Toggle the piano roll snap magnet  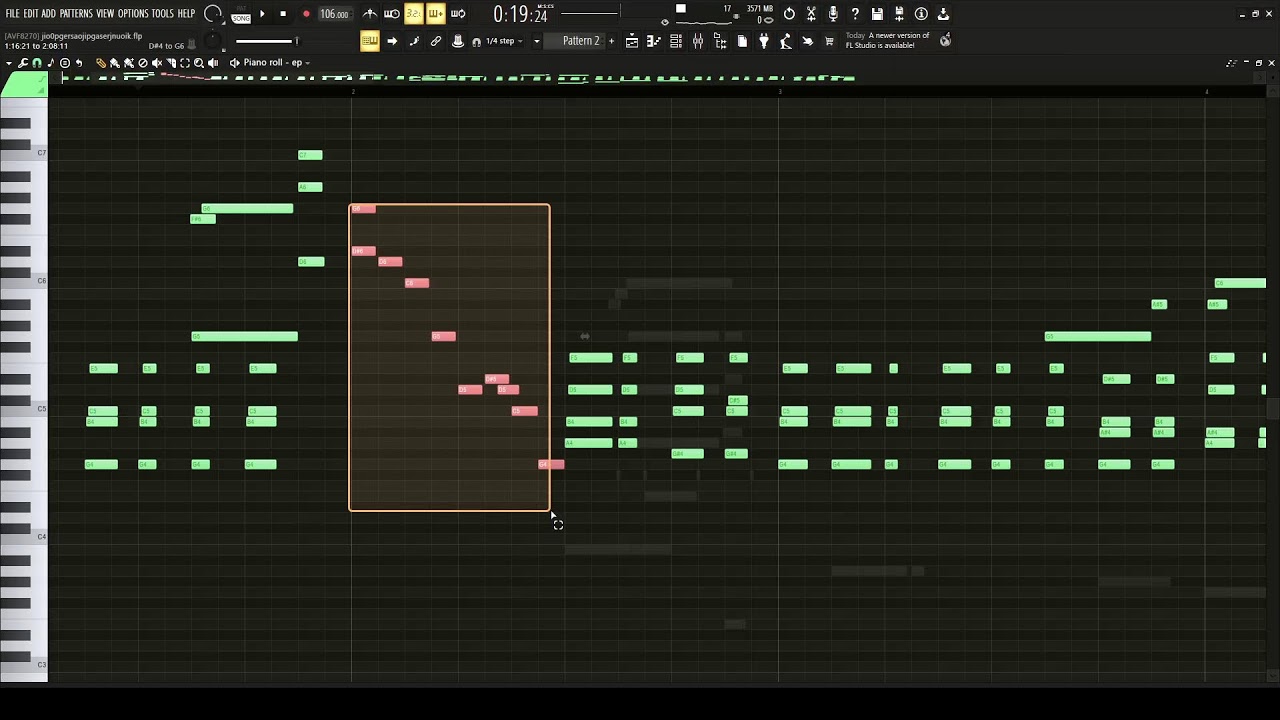click(x=36, y=62)
